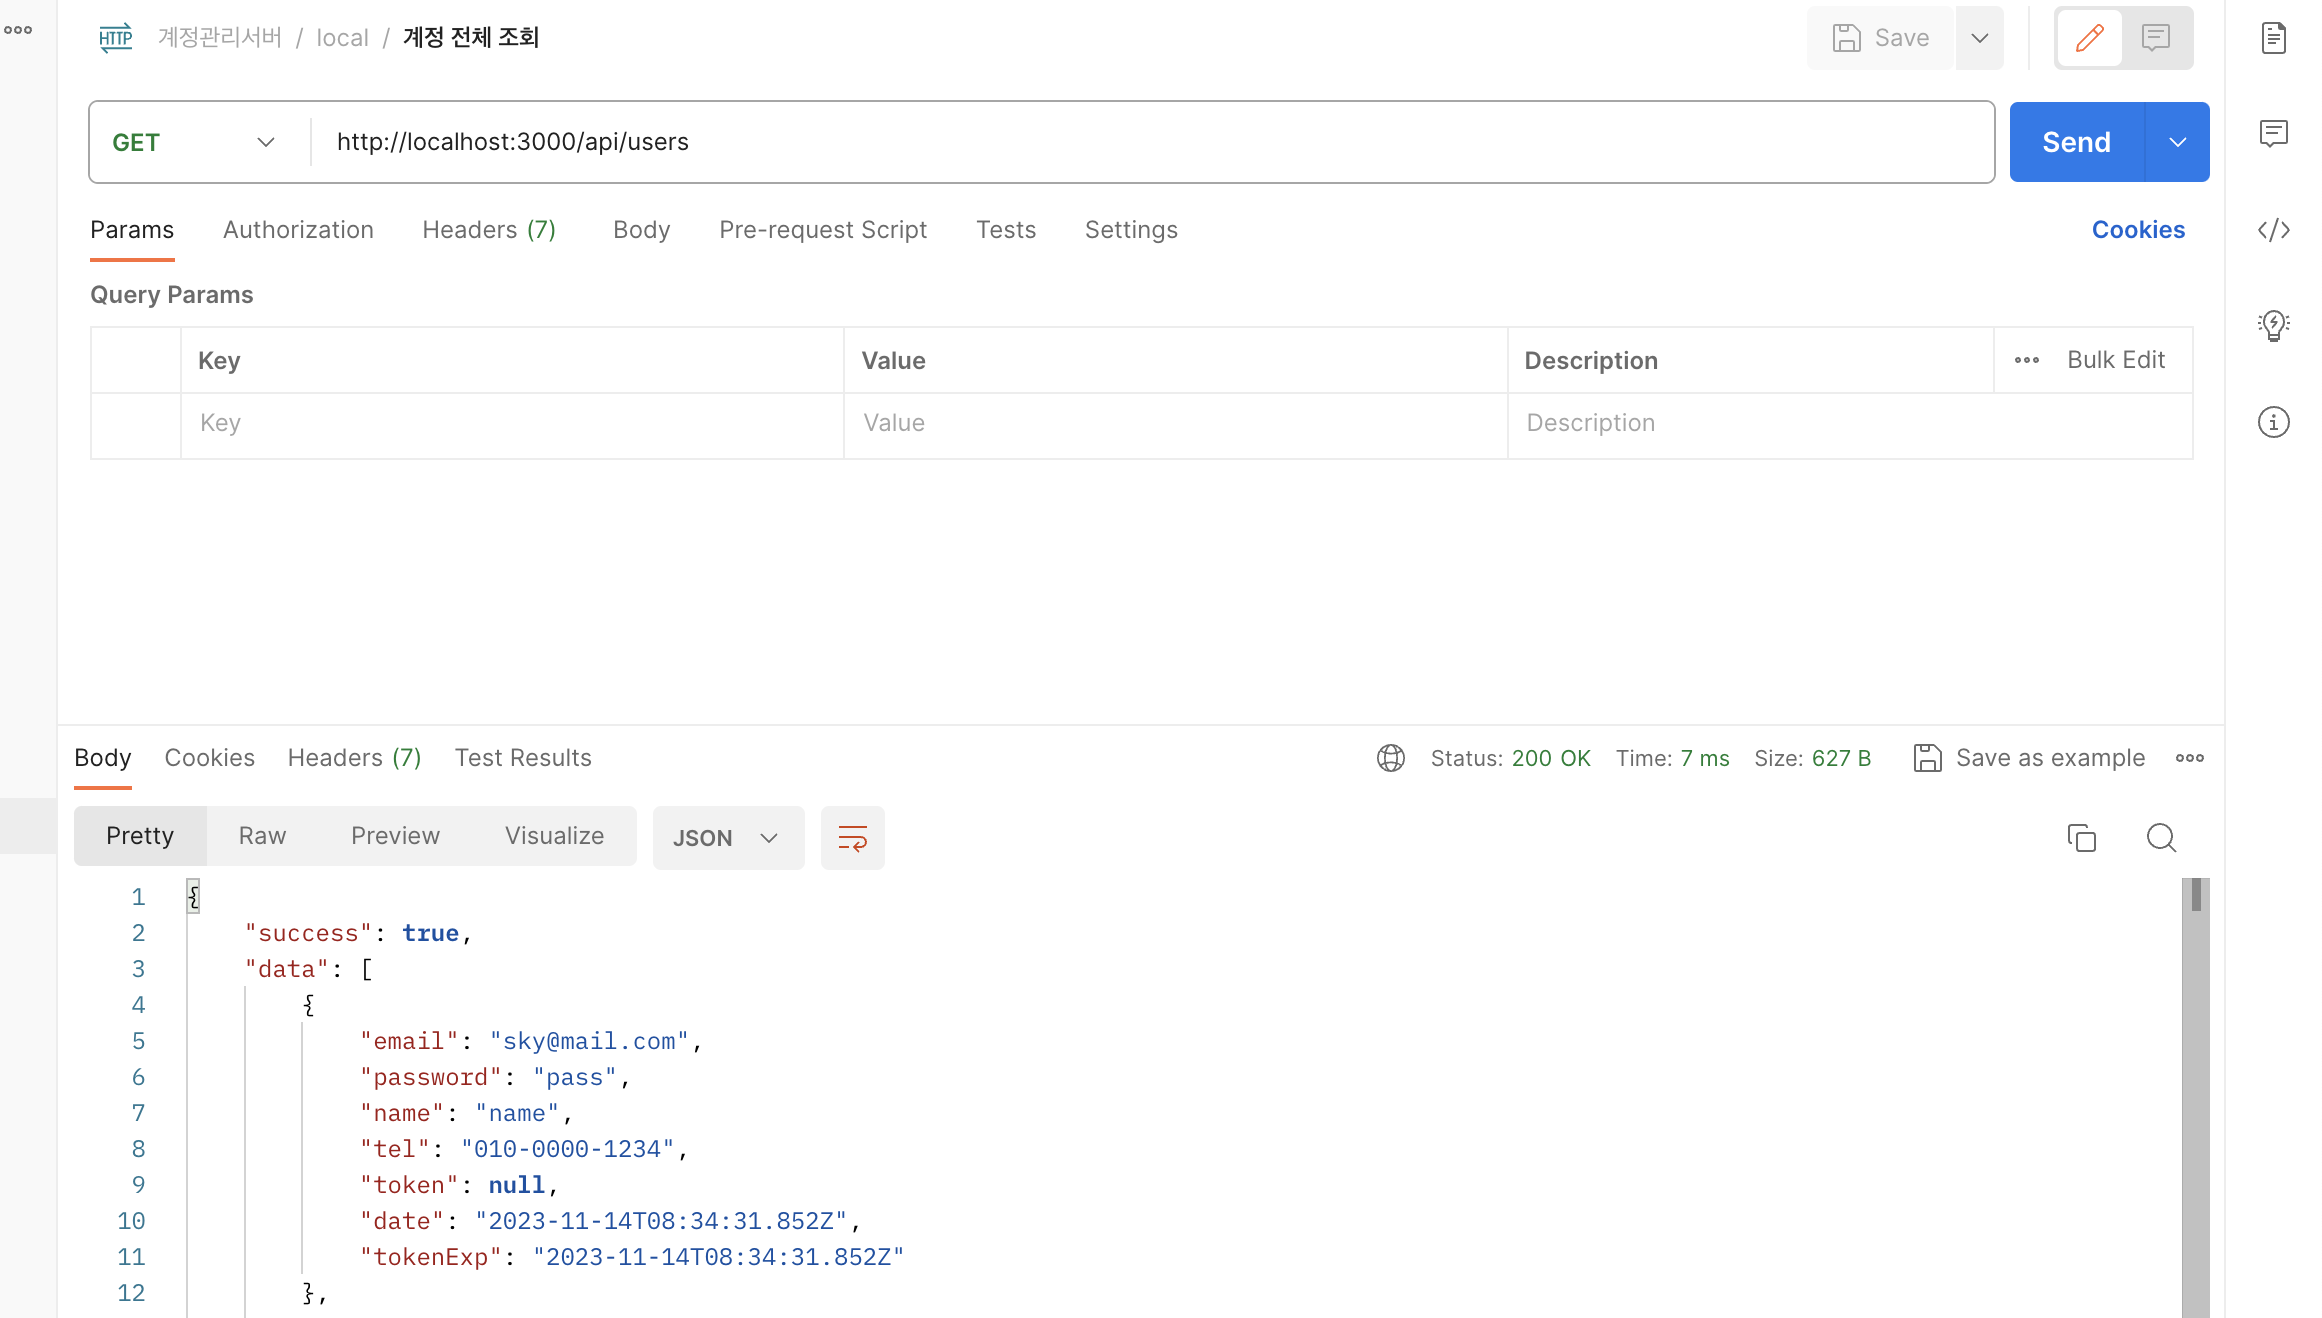Click the "sky@mail.com" email value

click(589, 1041)
